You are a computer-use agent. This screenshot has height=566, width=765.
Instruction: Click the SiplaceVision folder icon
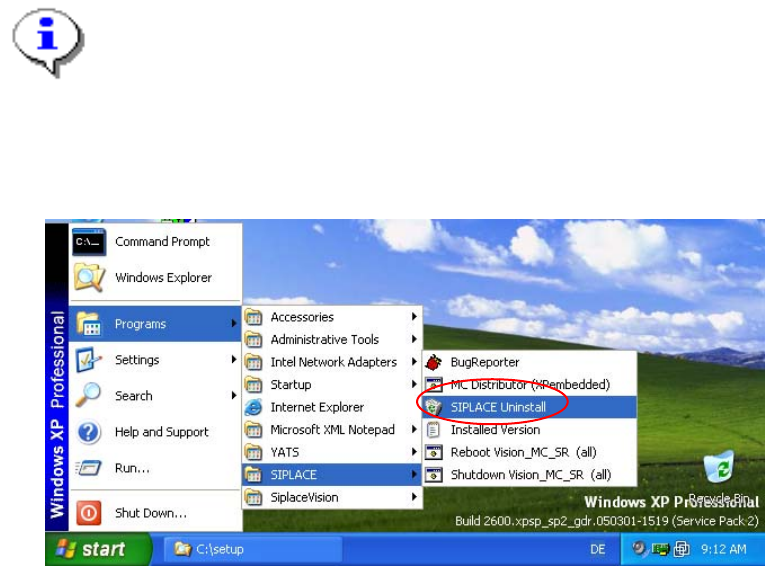click(x=254, y=497)
